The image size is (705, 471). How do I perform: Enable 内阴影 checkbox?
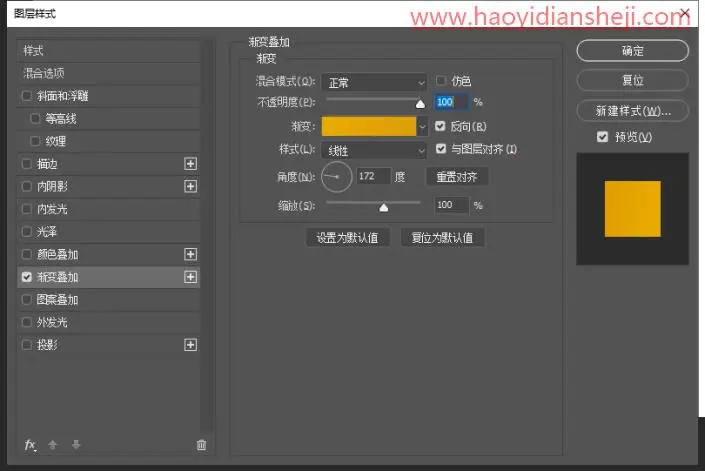point(27,186)
